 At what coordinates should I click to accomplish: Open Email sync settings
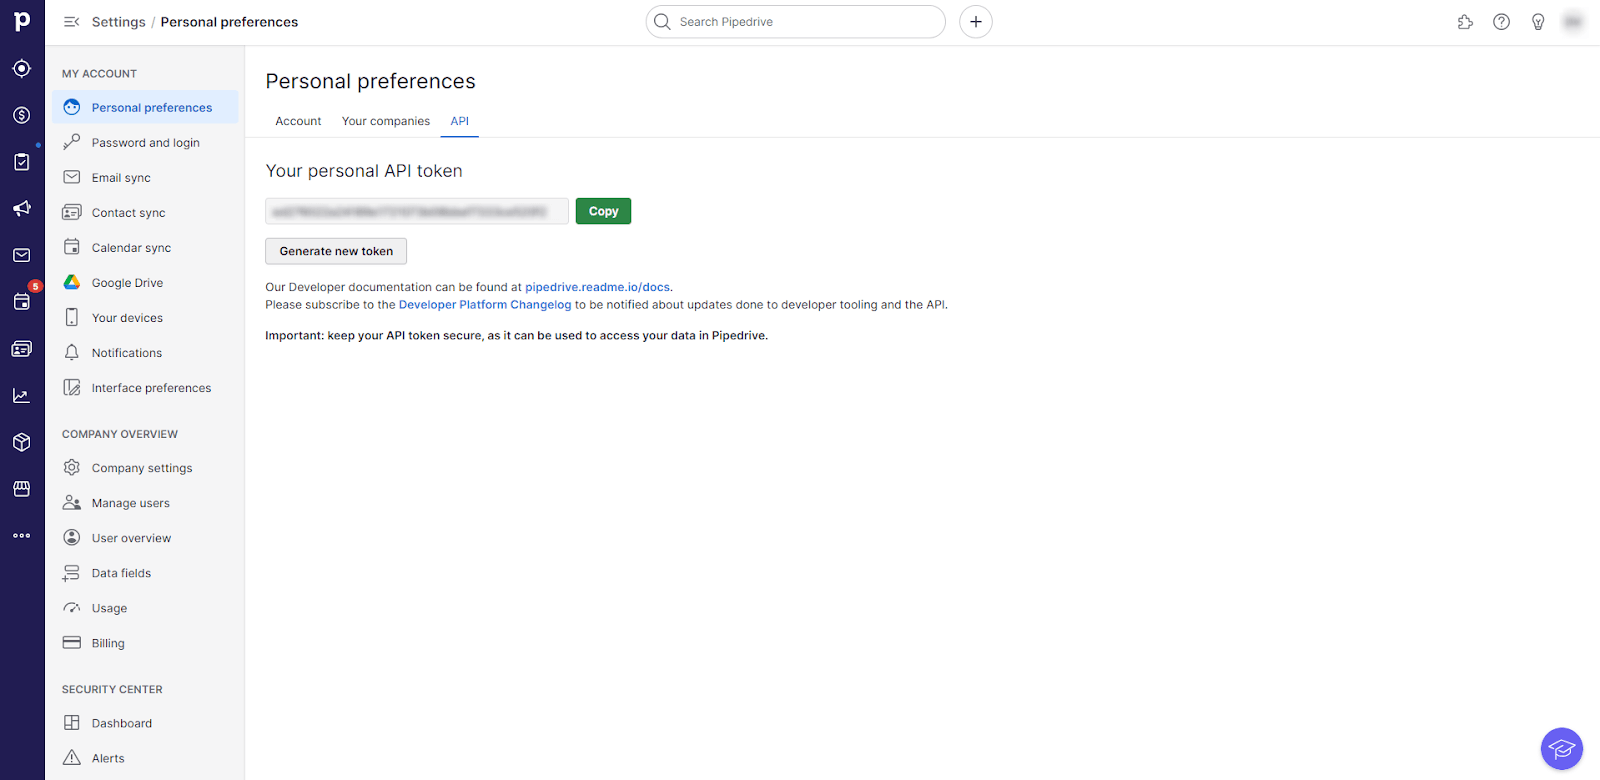click(145, 177)
